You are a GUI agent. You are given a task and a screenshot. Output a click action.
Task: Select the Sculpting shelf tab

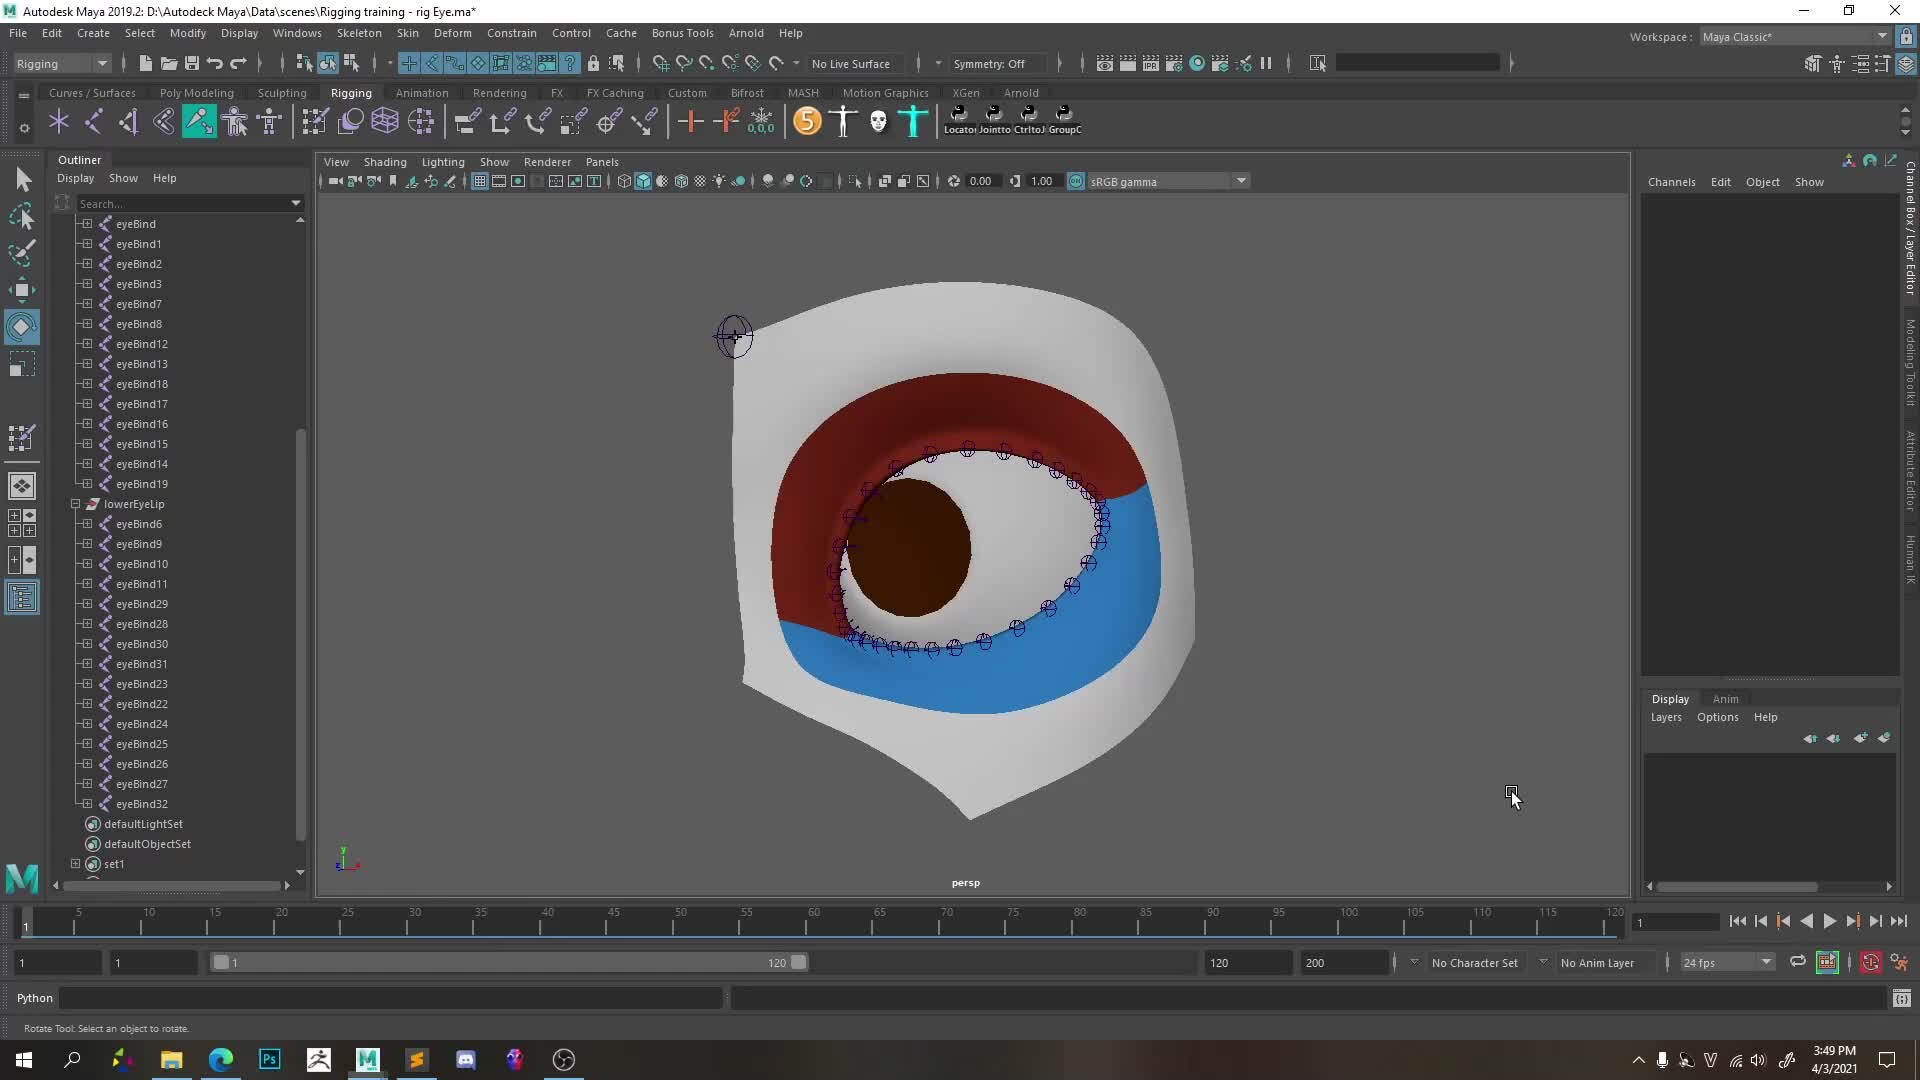point(282,92)
